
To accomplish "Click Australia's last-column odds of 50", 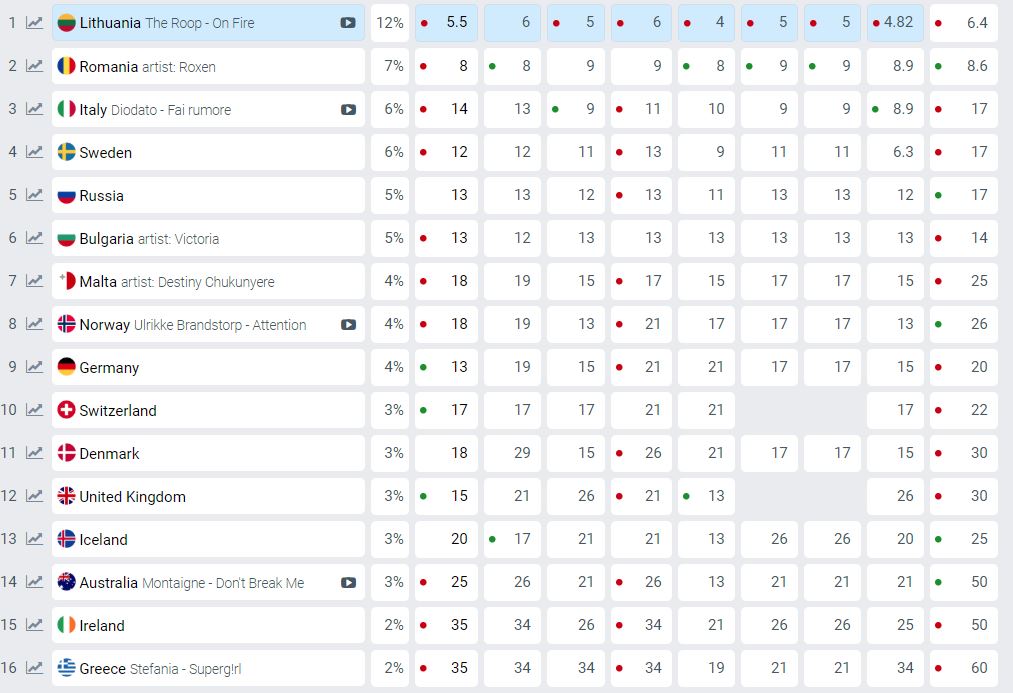I will [x=963, y=582].
